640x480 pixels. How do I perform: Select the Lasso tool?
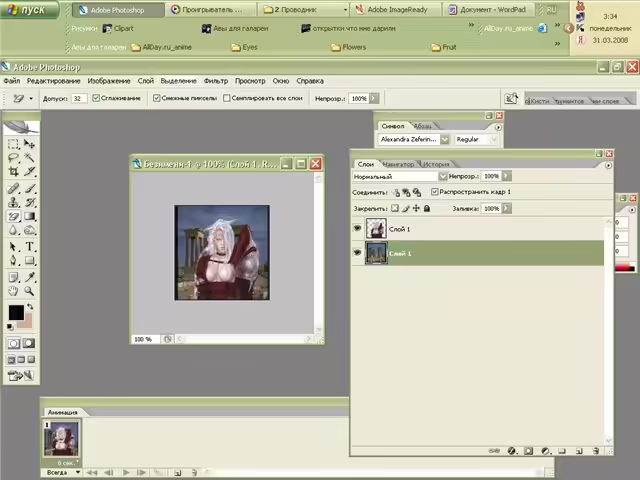pos(13,158)
